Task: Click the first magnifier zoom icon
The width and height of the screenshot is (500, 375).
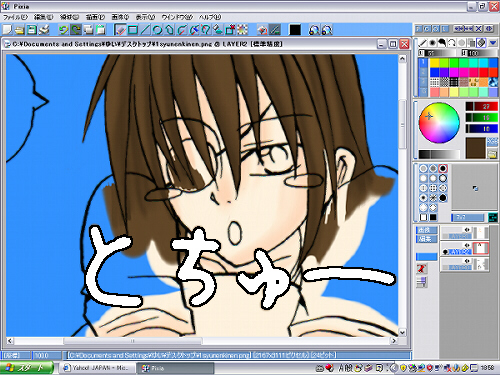Action: pyautogui.click(x=314, y=30)
